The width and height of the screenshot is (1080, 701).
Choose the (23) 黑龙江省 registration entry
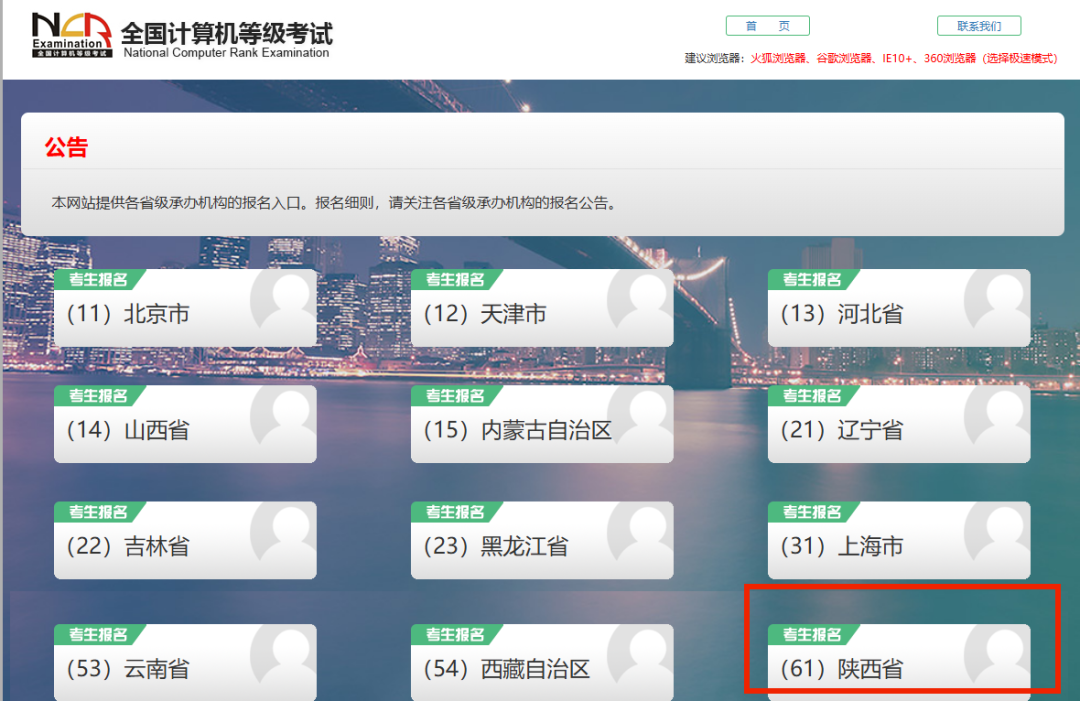coord(542,541)
